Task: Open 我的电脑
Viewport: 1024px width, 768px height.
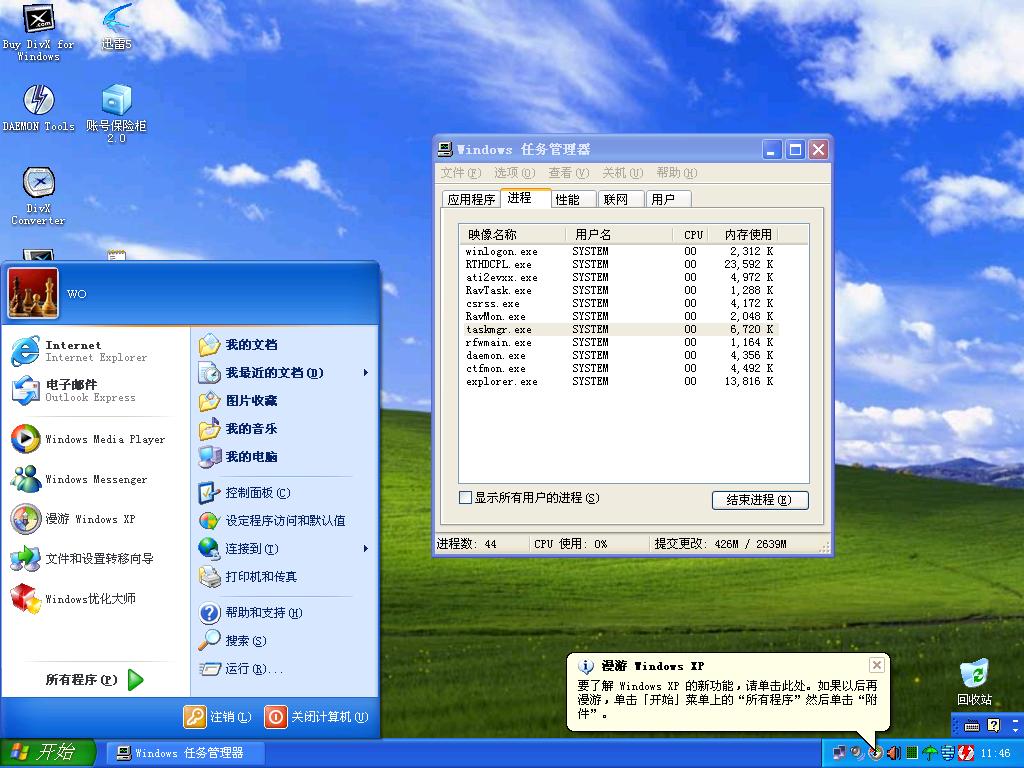Action: tap(238, 456)
